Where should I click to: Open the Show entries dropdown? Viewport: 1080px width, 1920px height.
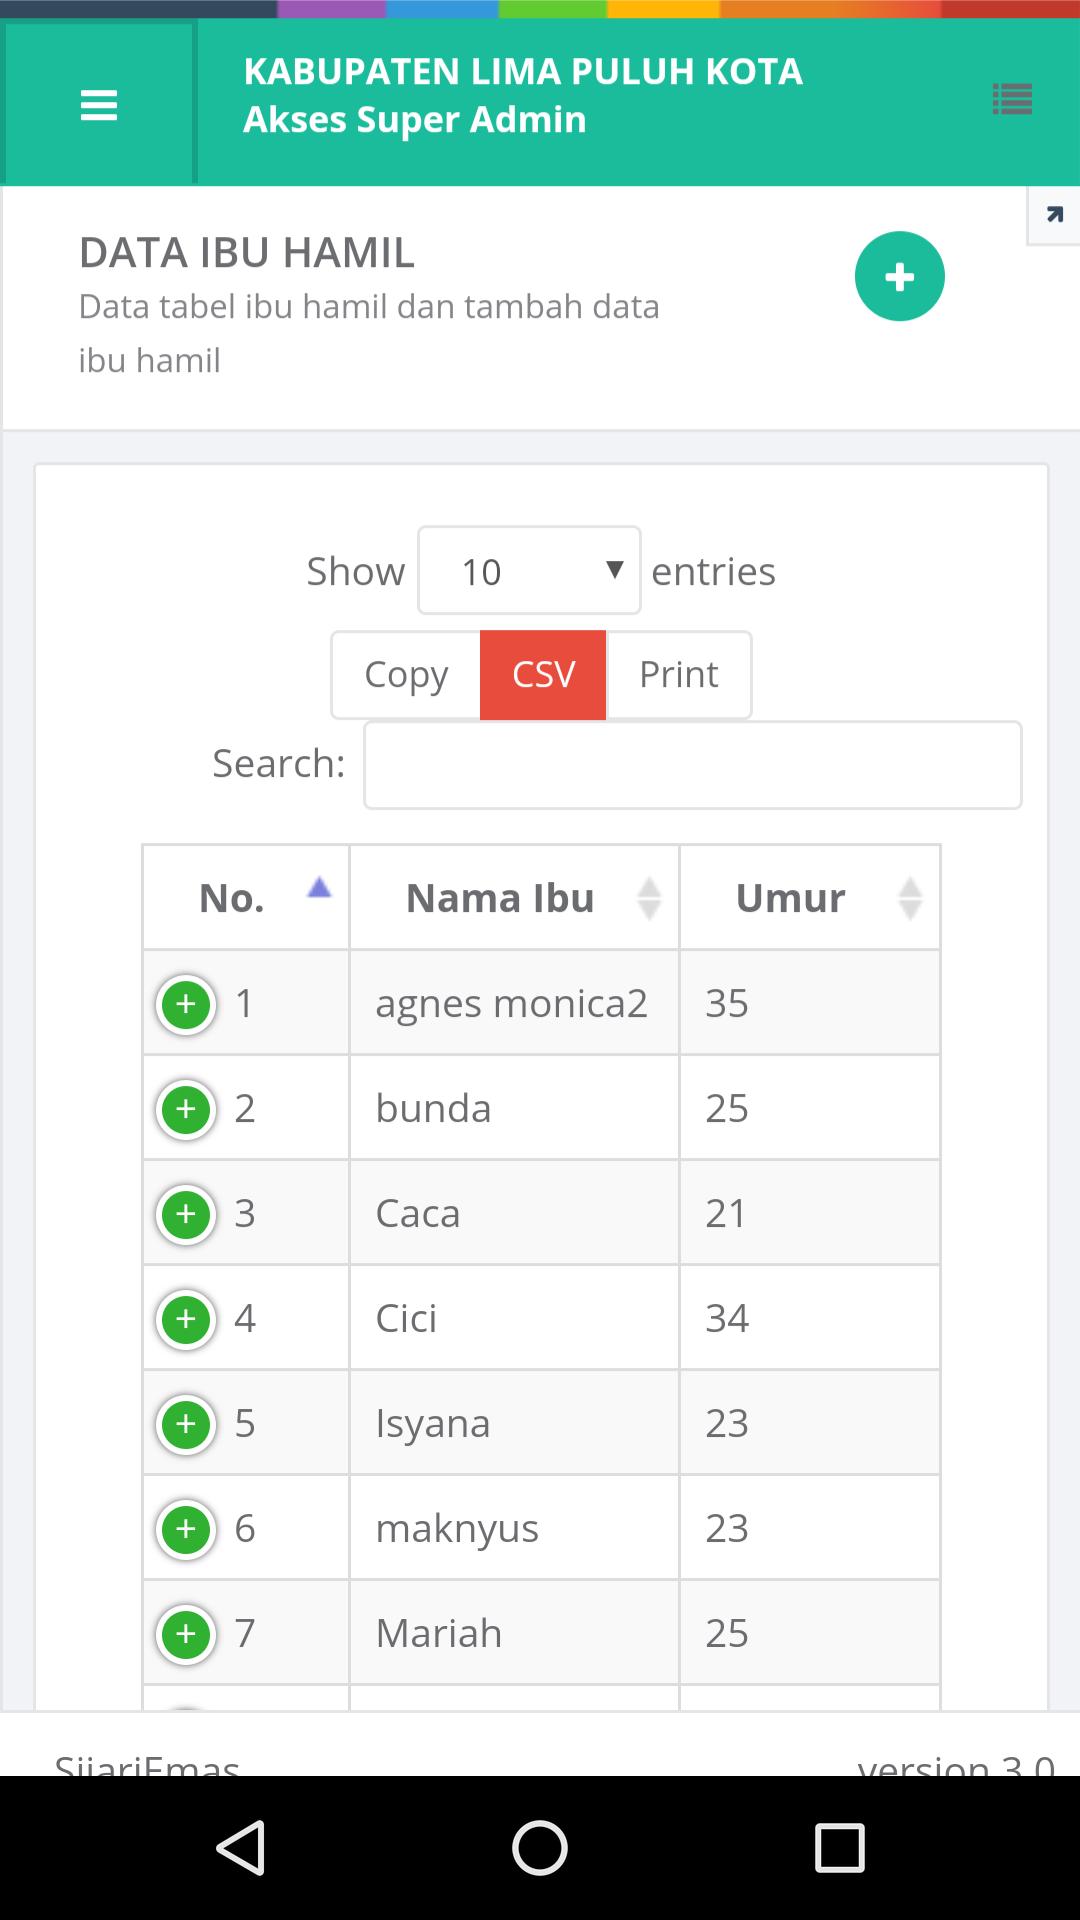pyautogui.click(x=529, y=570)
